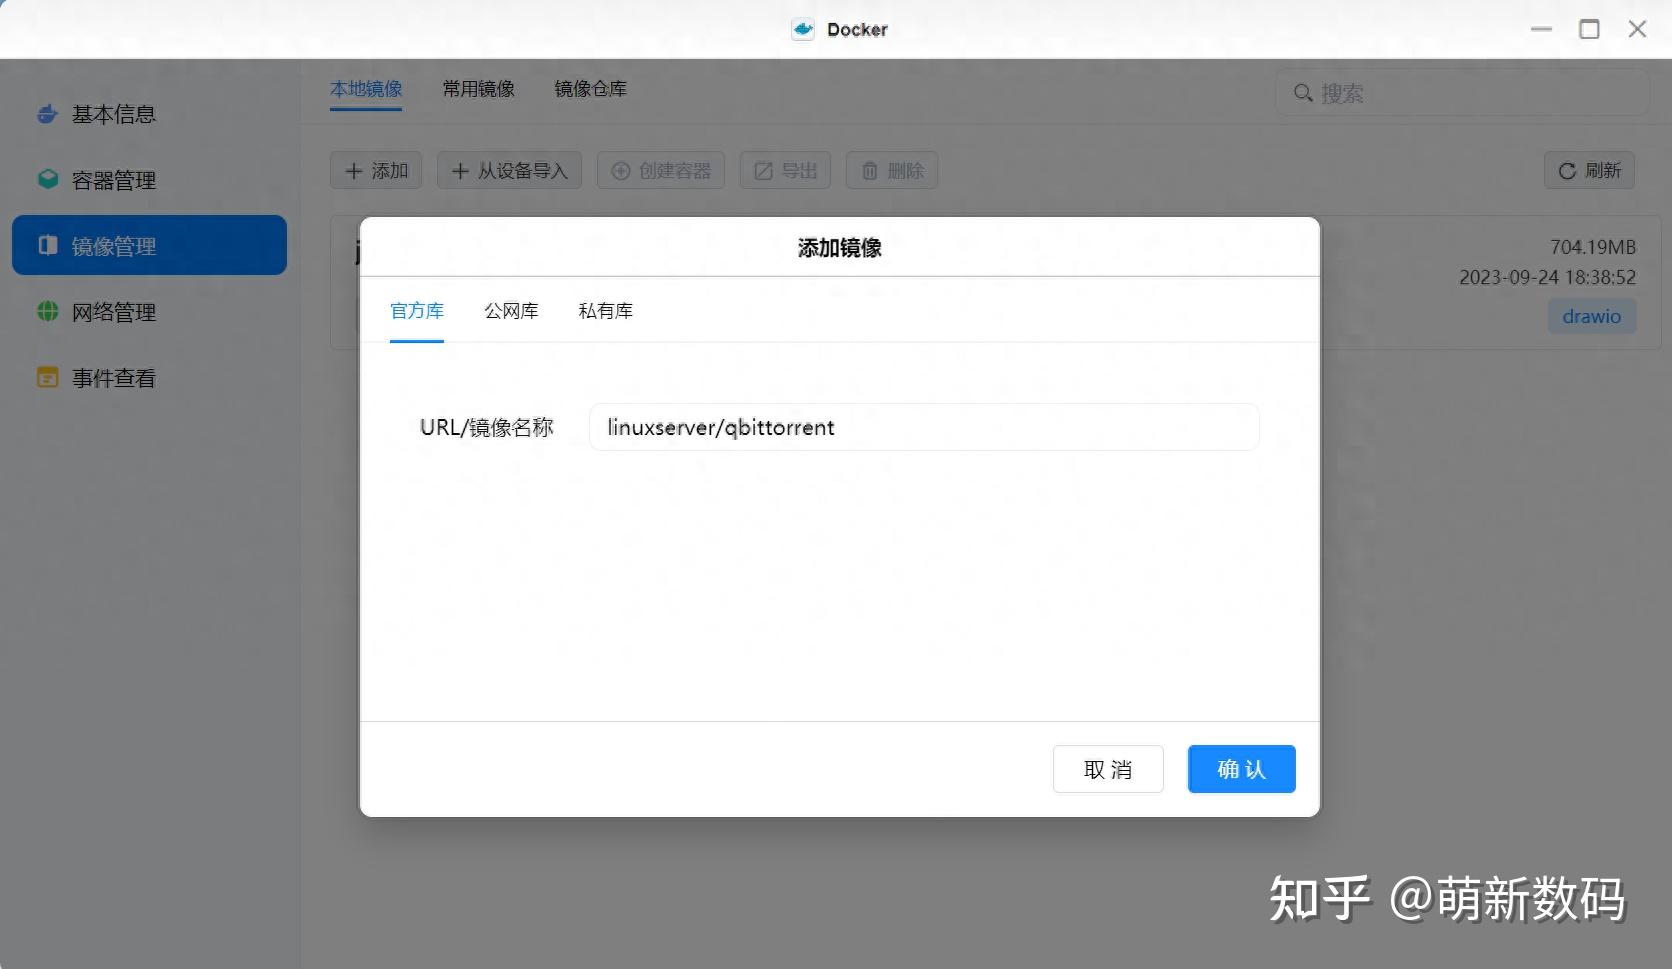Click the 从设备导入 button
The image size is (1672, 969).
(x=510, y=170)
